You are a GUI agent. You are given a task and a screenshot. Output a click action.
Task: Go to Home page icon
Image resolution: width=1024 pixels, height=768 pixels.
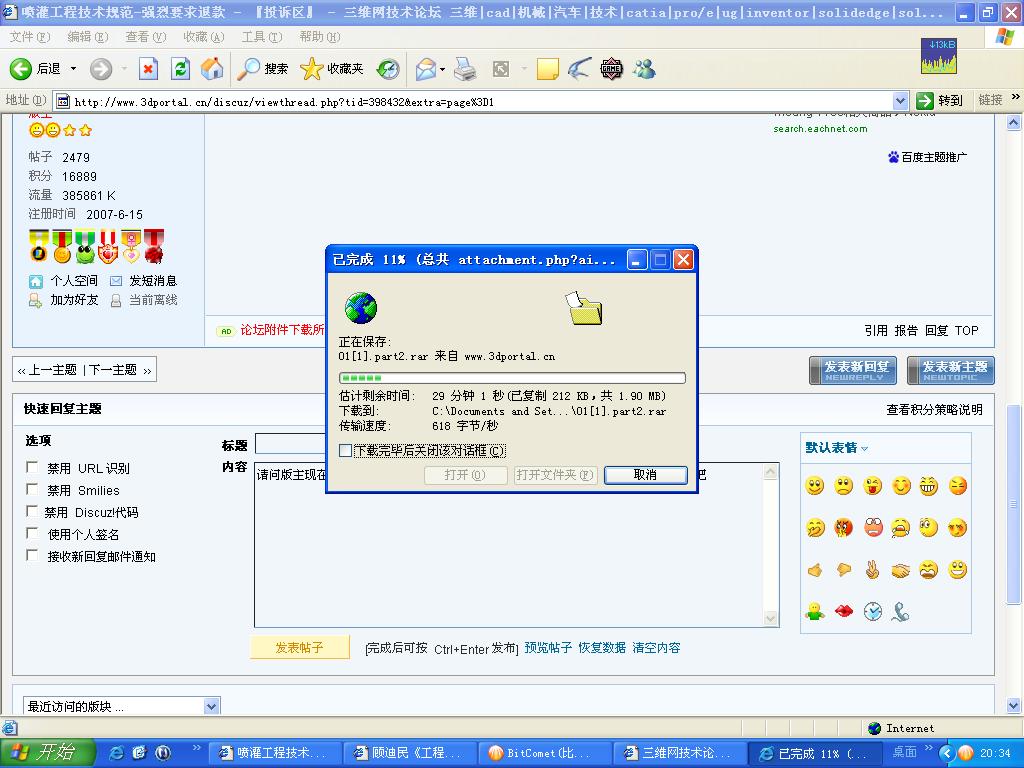point(212,69)
